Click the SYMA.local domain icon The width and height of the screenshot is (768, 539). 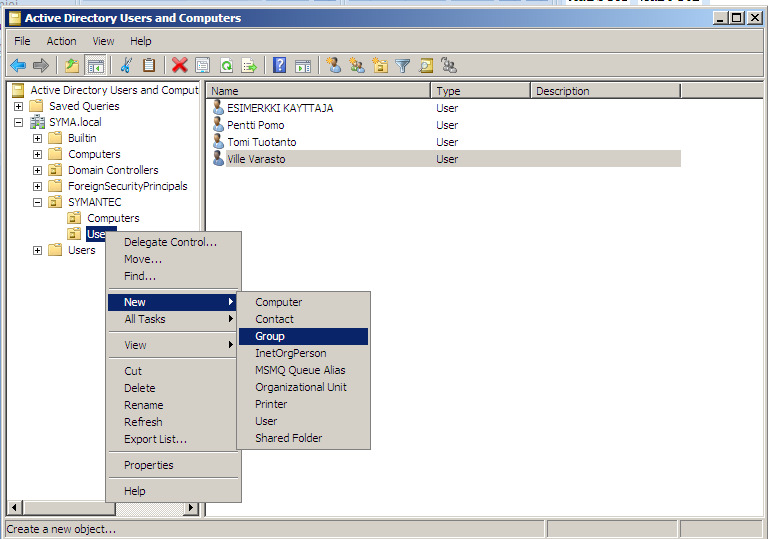pyautogui.click(x=37, y=122)
